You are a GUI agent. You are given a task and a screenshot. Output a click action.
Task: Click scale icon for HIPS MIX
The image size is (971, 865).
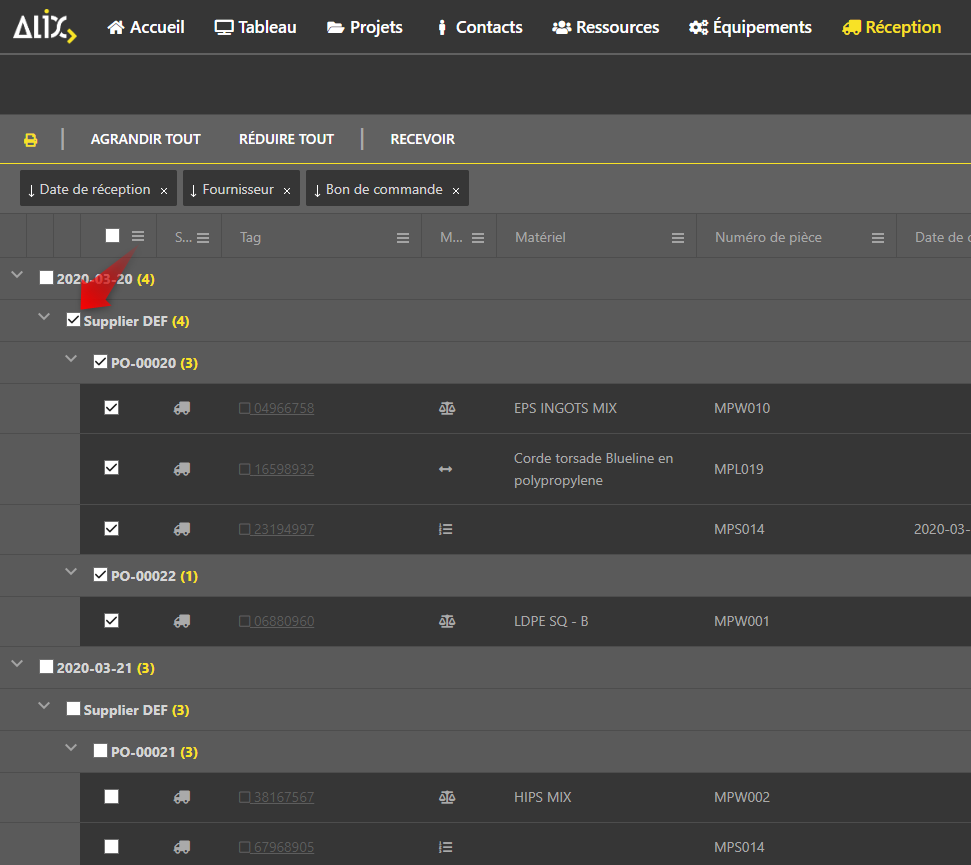pyautogui.click(x=447, y=798)
